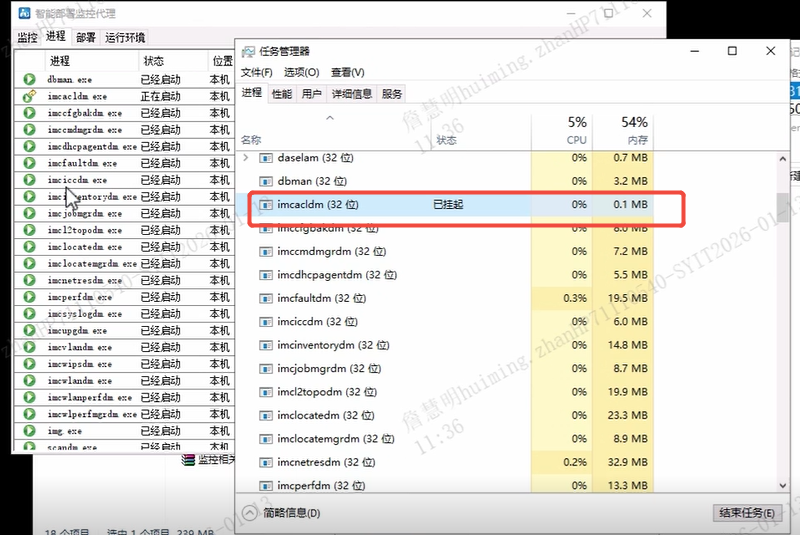
Task: Click the starting-state icon for imcacldm.exe
Action: [x=30, y=96]
